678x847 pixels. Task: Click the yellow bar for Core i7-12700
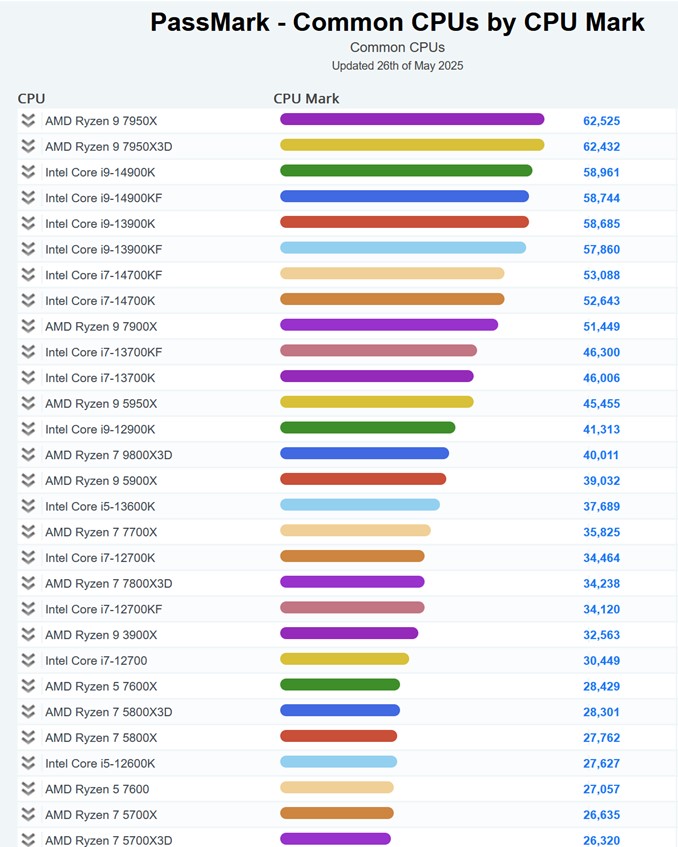345,658
